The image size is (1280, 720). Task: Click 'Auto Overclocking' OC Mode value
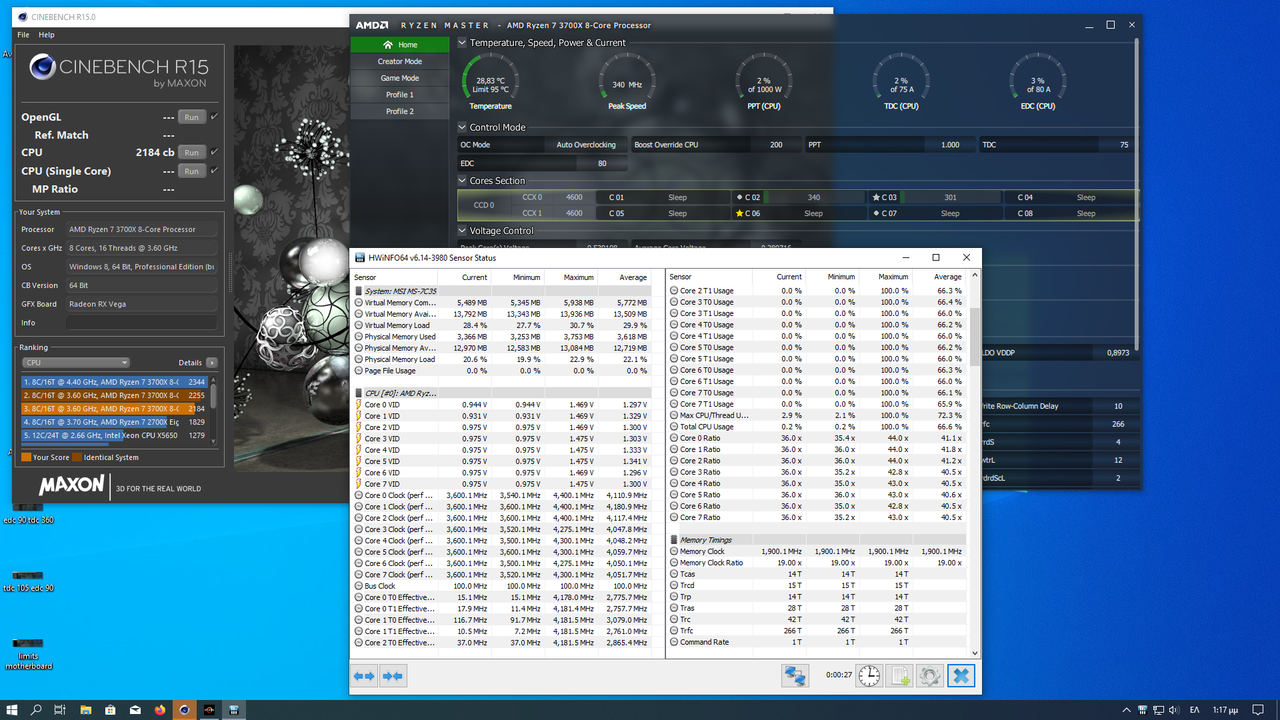[586, 145]
